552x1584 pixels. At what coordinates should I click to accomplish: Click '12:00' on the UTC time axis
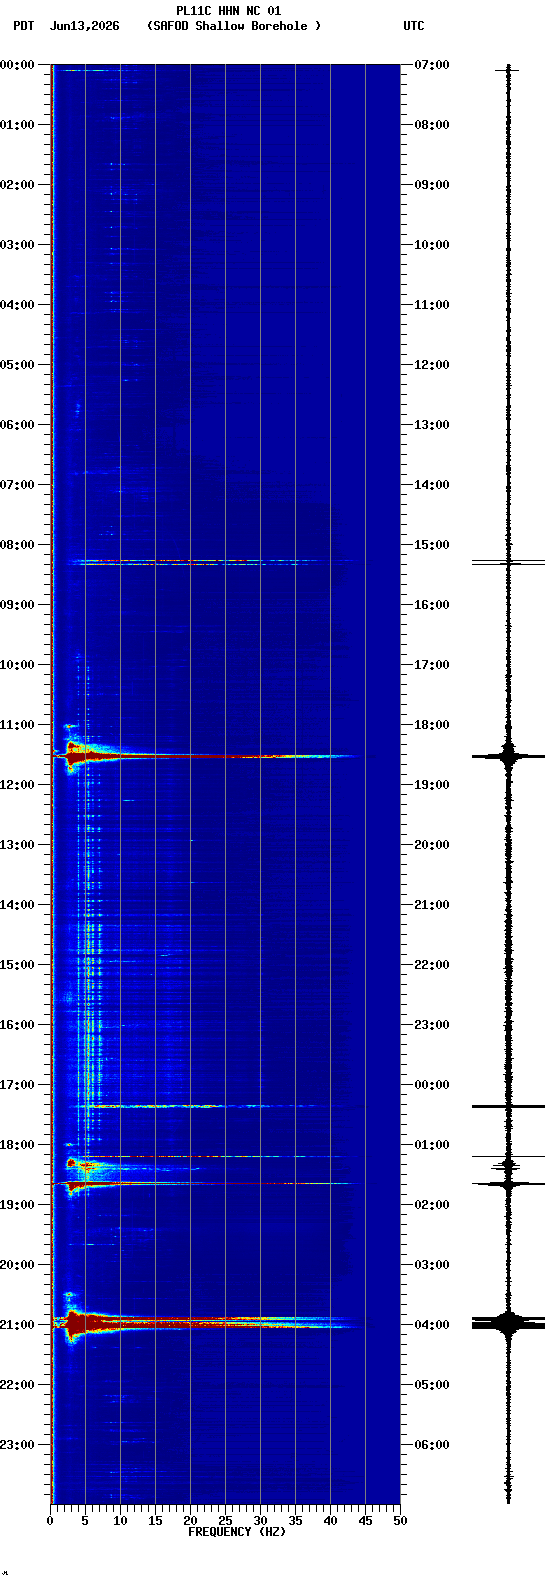pos(432,364)
